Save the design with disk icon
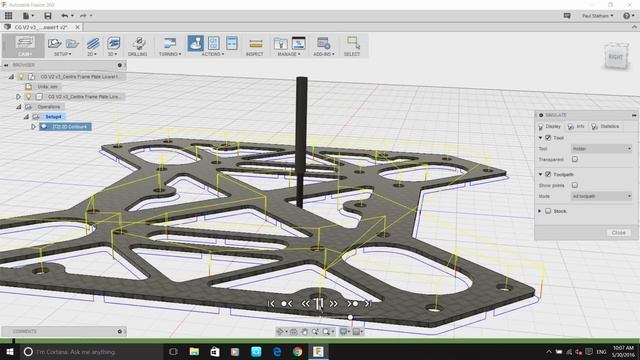This screenshot has height=360, width=640. coord(48,16)
